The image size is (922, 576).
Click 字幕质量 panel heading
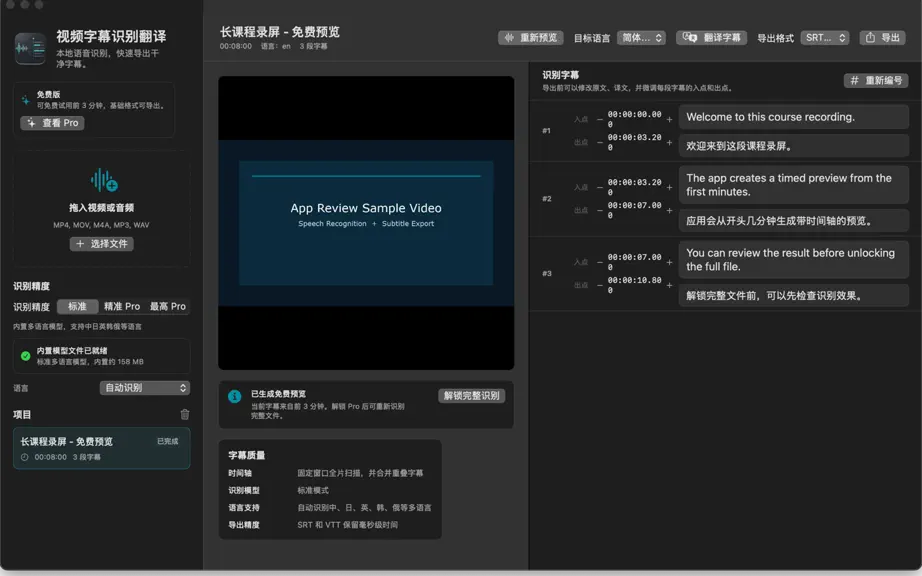click(x=246, y=455)
